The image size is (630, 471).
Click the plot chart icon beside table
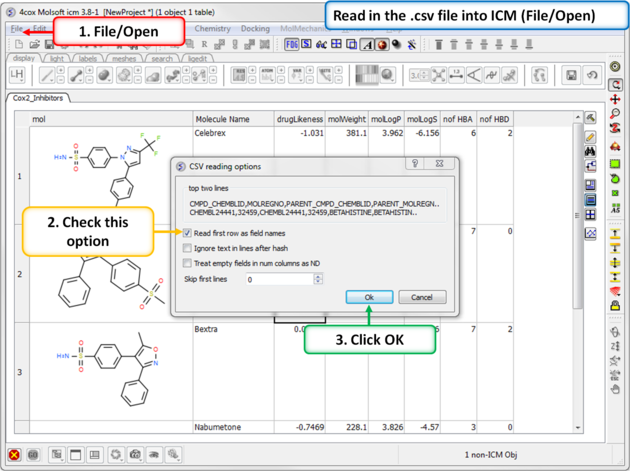coord(592,233)
